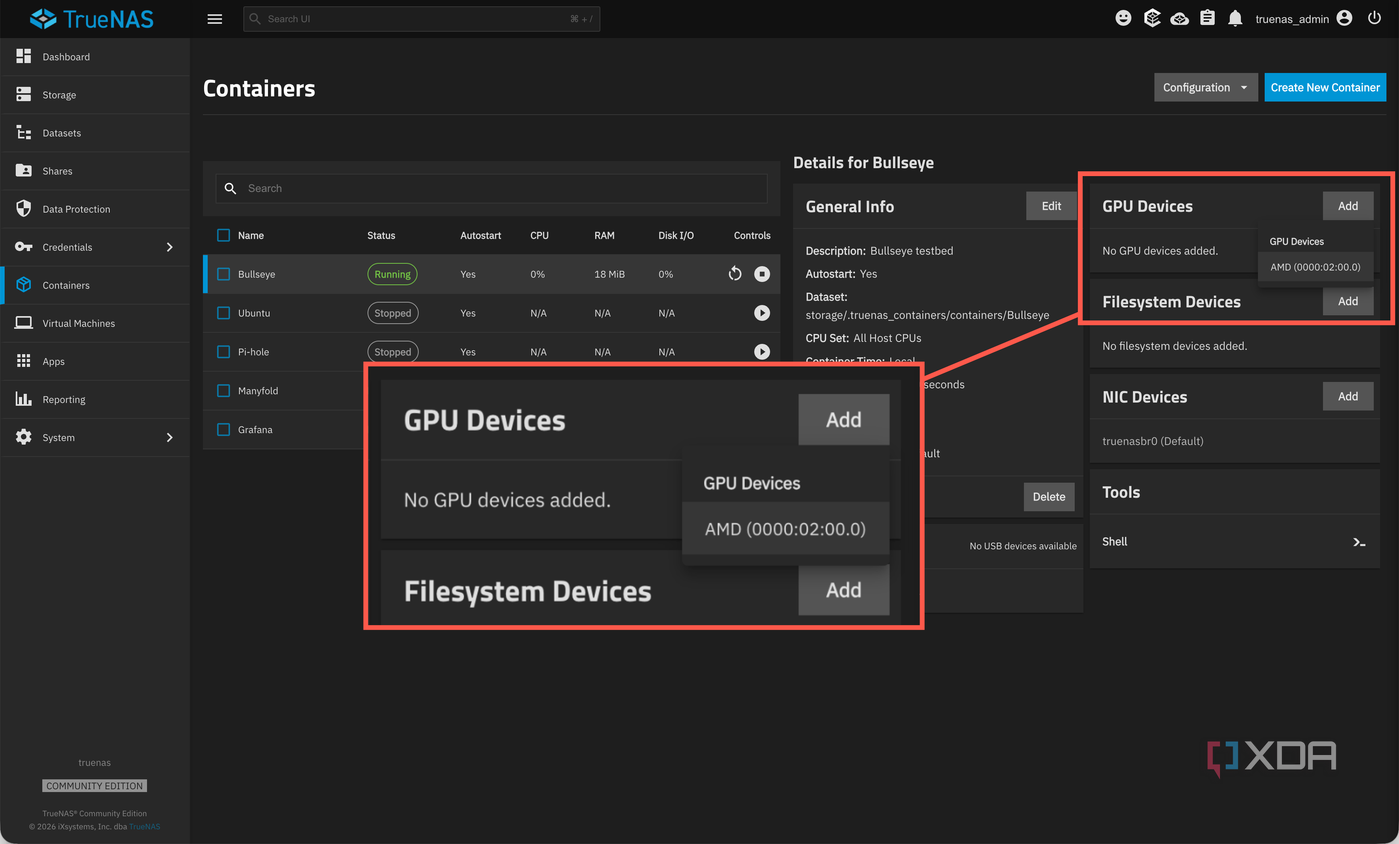
Task: Tick the Pi-hole container checkbox
Action: click(224, 352)
